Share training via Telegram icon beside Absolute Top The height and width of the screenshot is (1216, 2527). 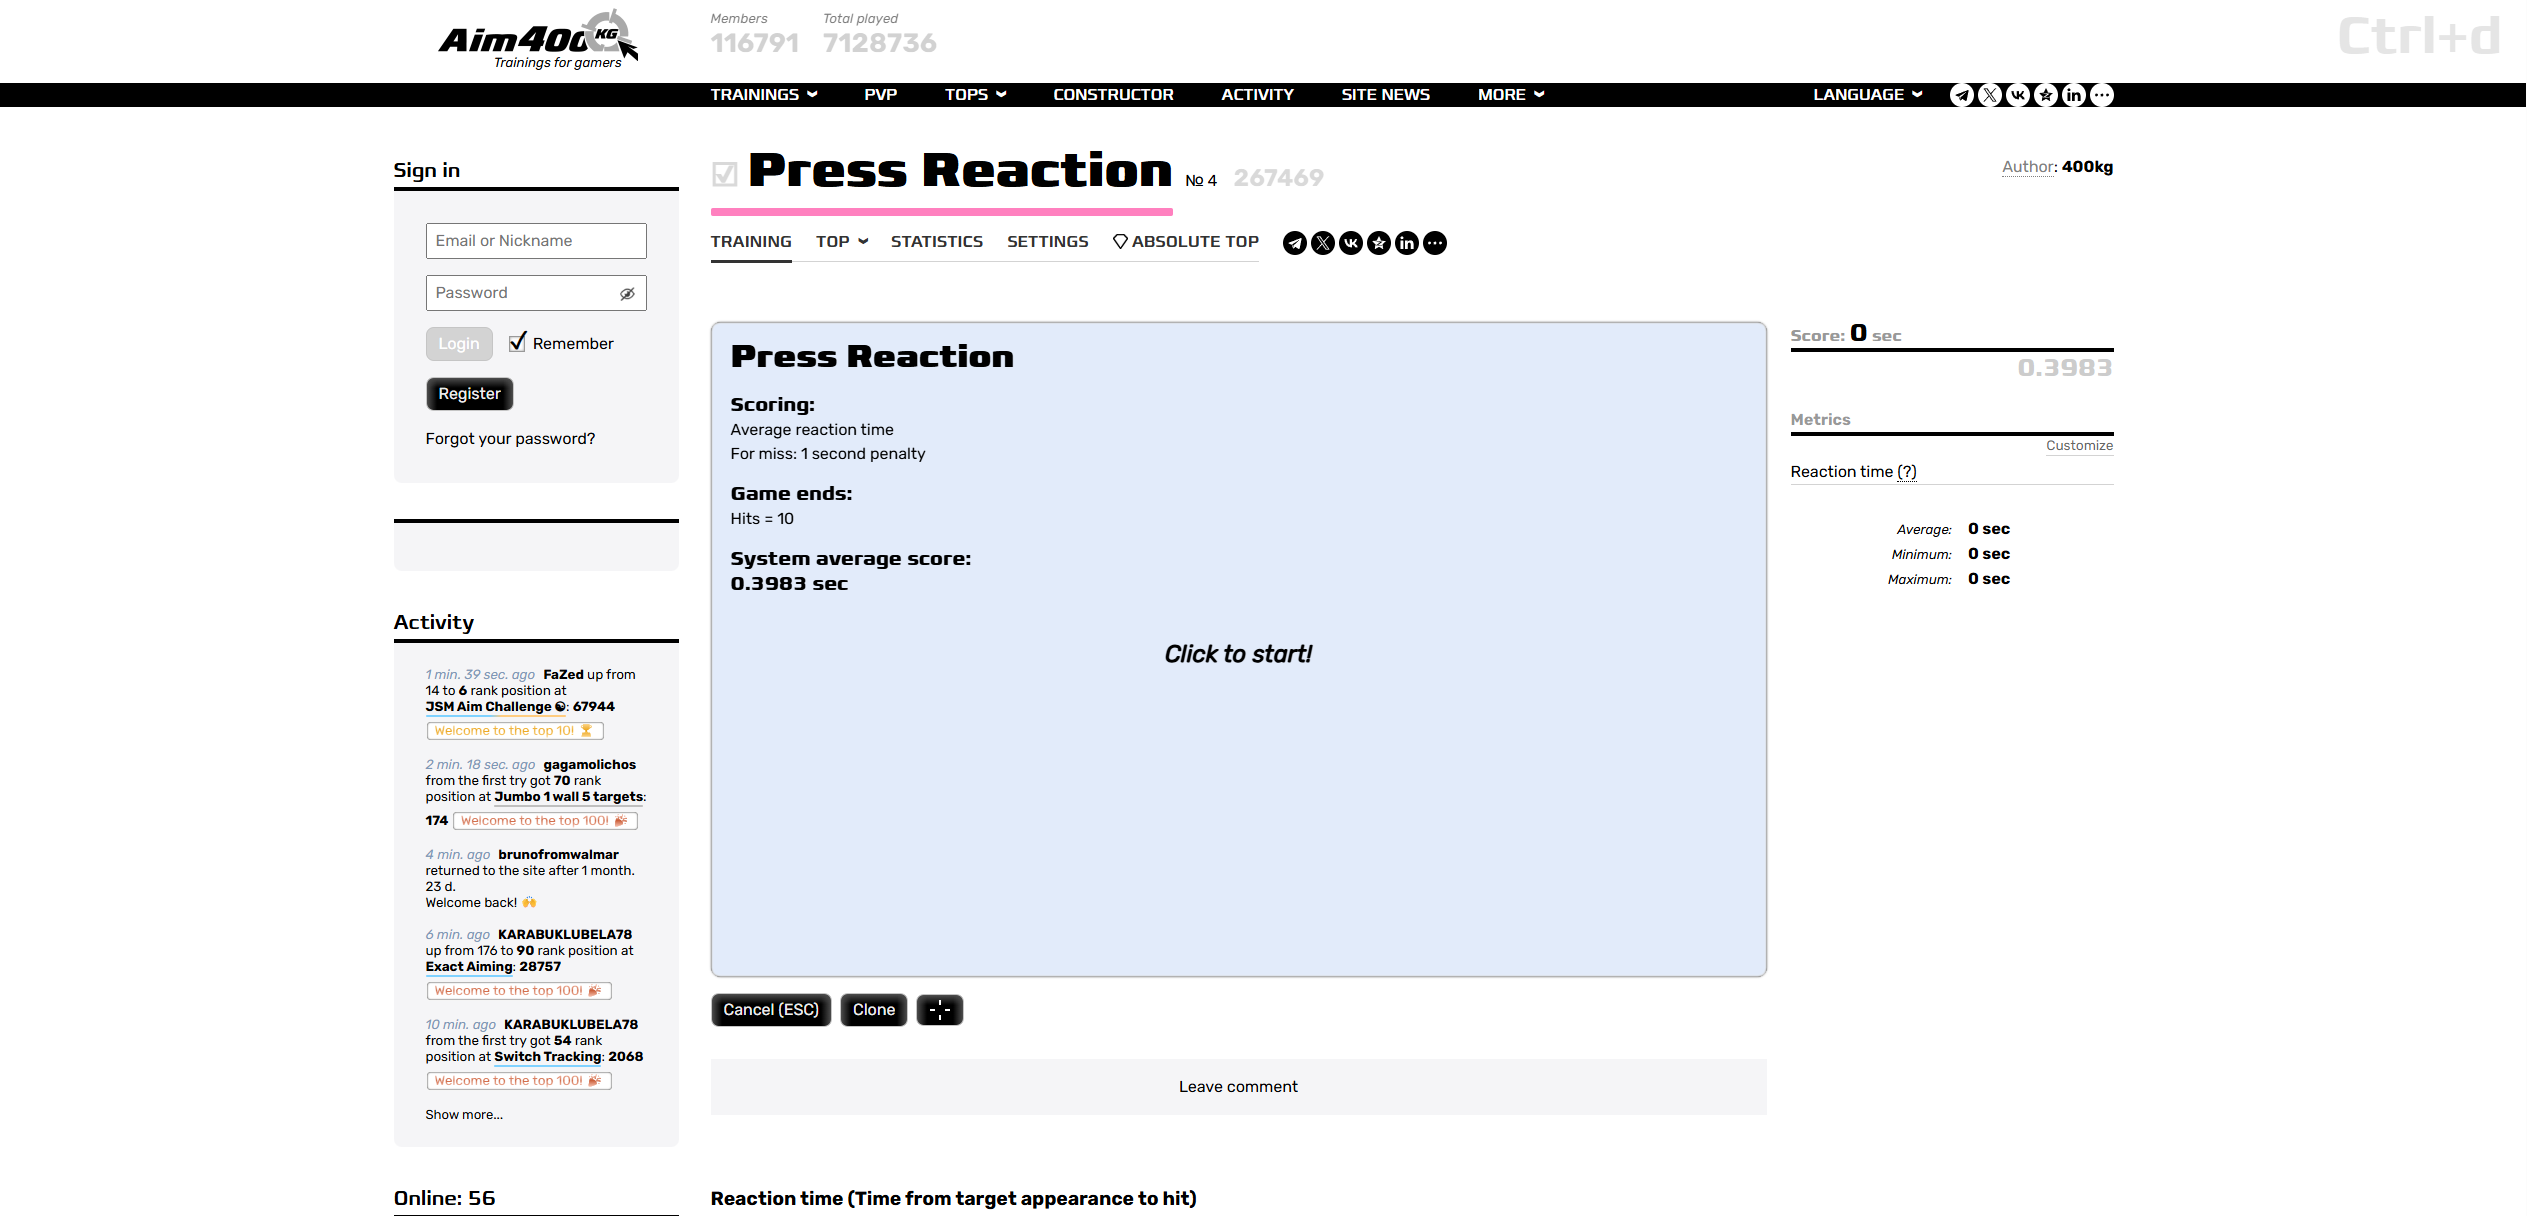point(1294,243)
